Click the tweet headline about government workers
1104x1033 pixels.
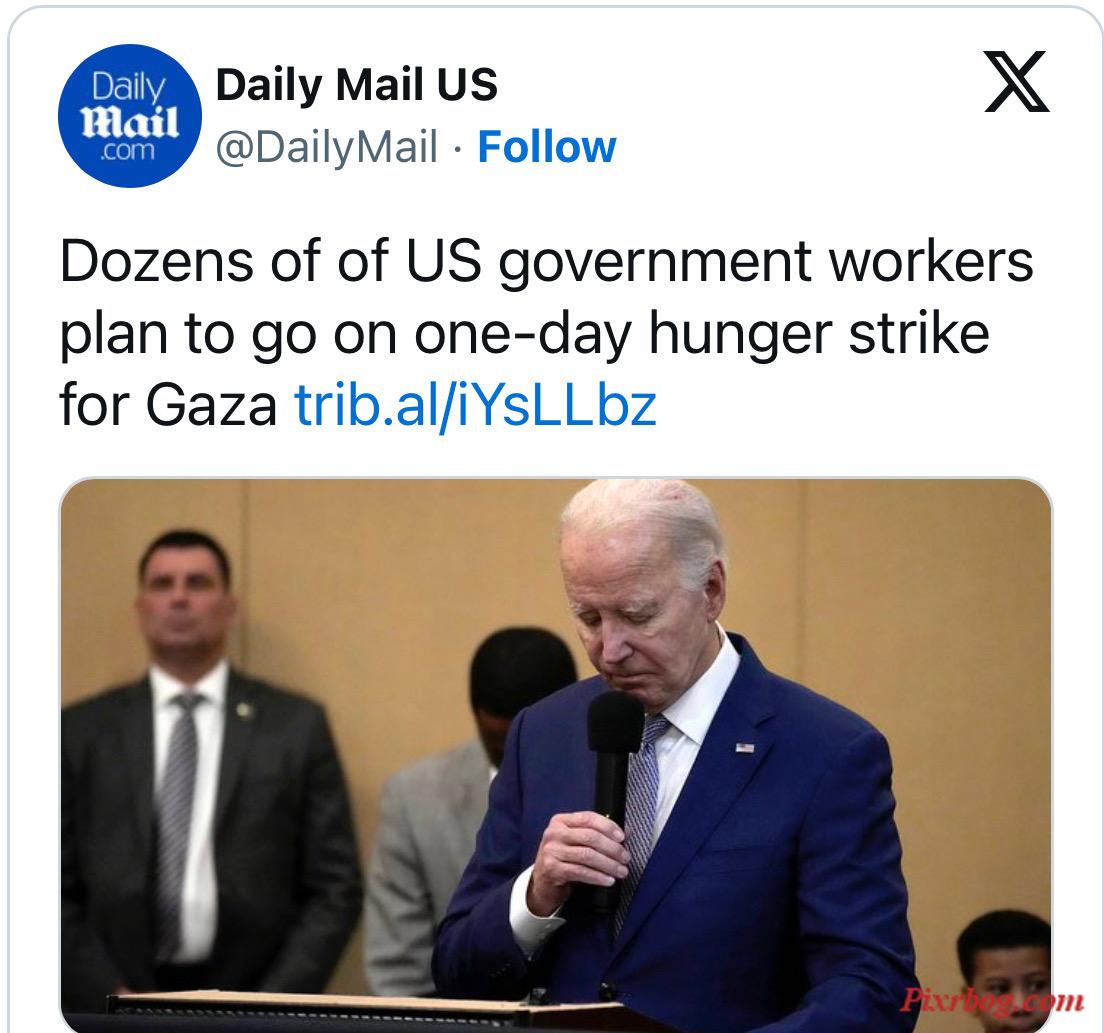[546, 333]
